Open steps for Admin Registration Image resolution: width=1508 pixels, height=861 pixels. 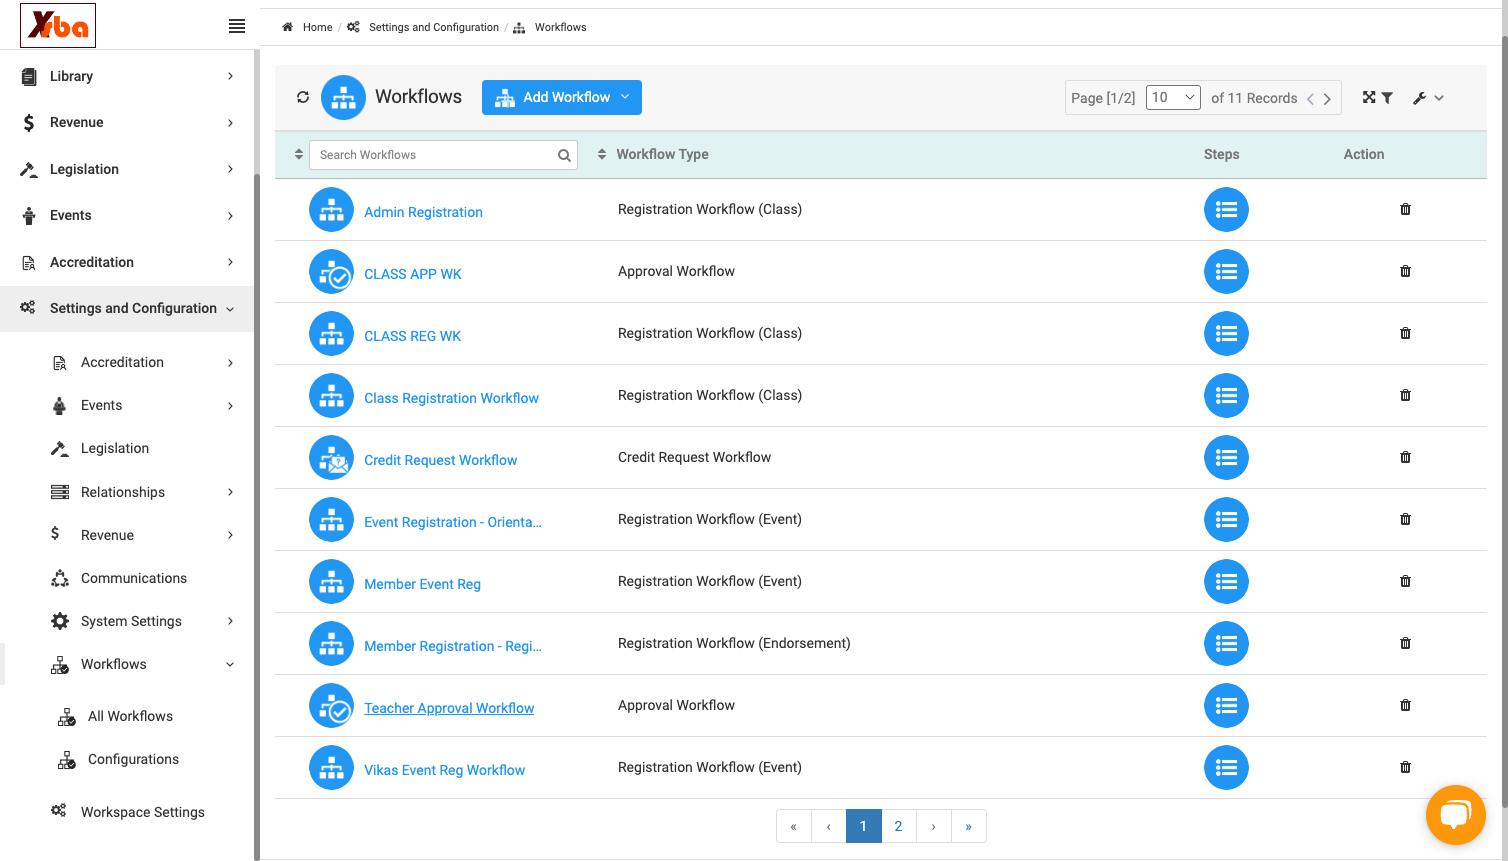tap(1226, 210)
